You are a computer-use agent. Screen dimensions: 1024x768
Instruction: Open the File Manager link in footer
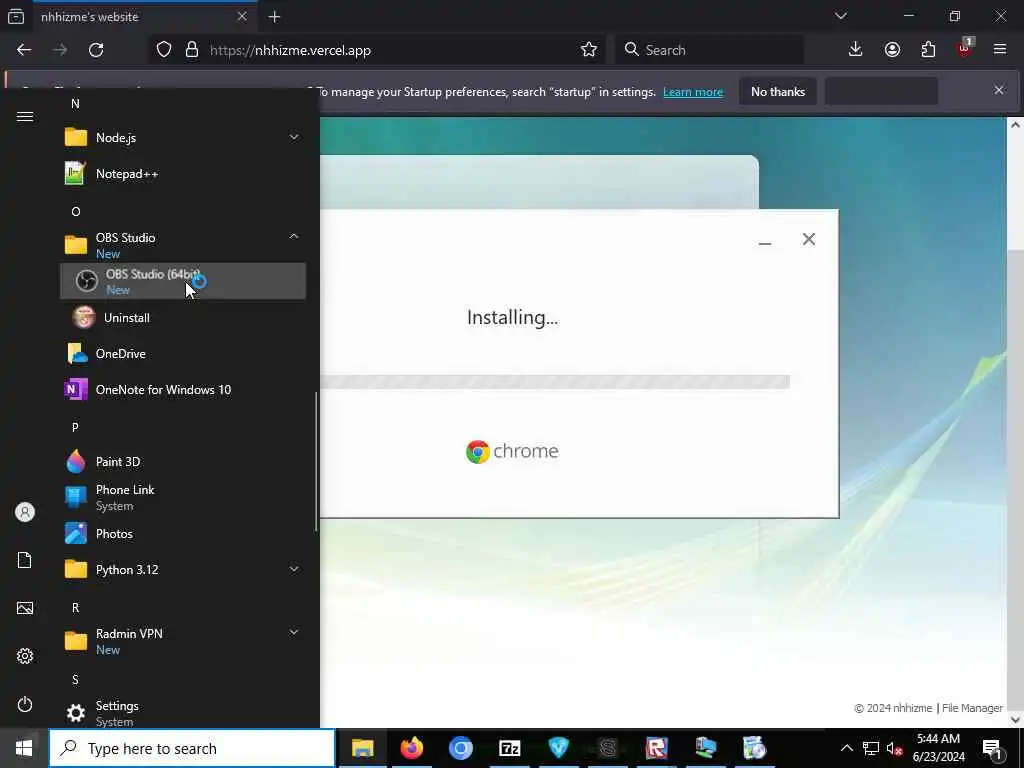point(972,708)
